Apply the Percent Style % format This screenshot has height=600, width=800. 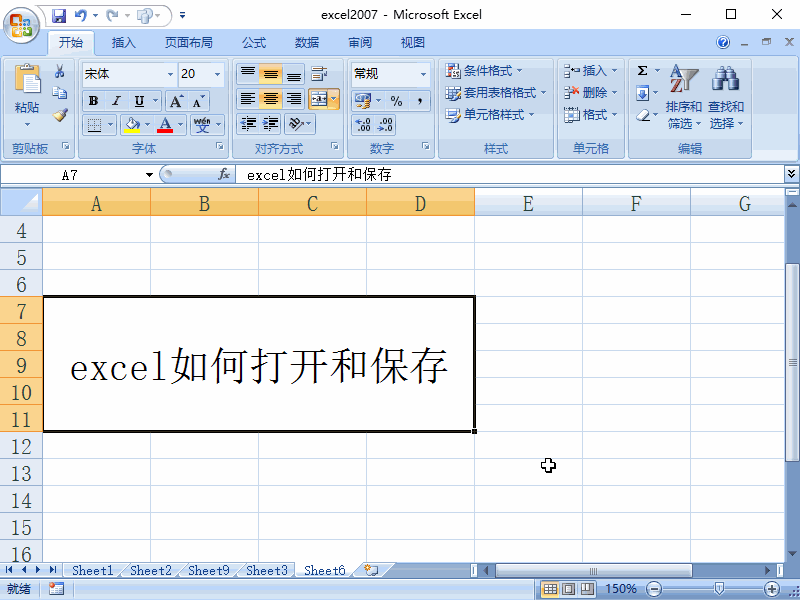[x=397, y=100]
